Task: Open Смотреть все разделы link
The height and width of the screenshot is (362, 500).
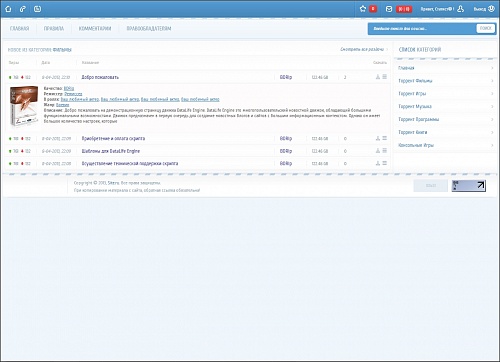Action: [362, 49]
